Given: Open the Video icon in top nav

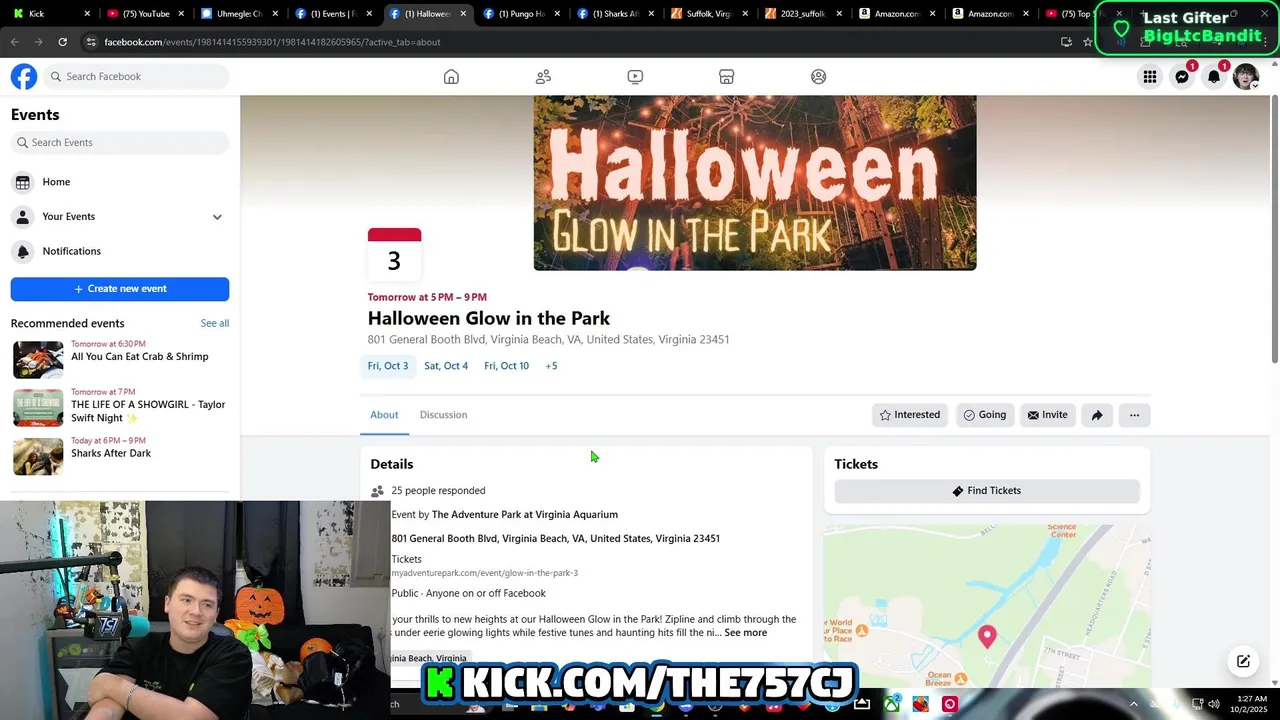Looking at the screenshot, I should pos(635,77).
